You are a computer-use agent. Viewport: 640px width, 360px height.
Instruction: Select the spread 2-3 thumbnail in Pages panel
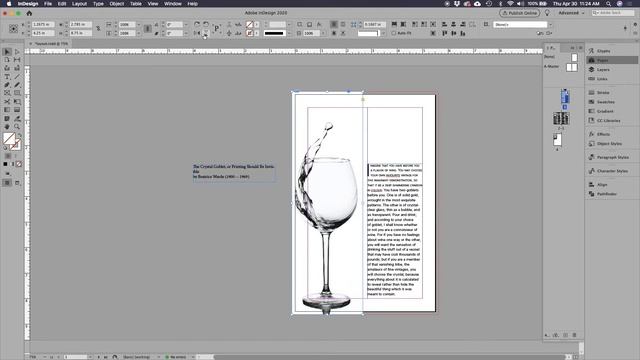pos(561,118)
